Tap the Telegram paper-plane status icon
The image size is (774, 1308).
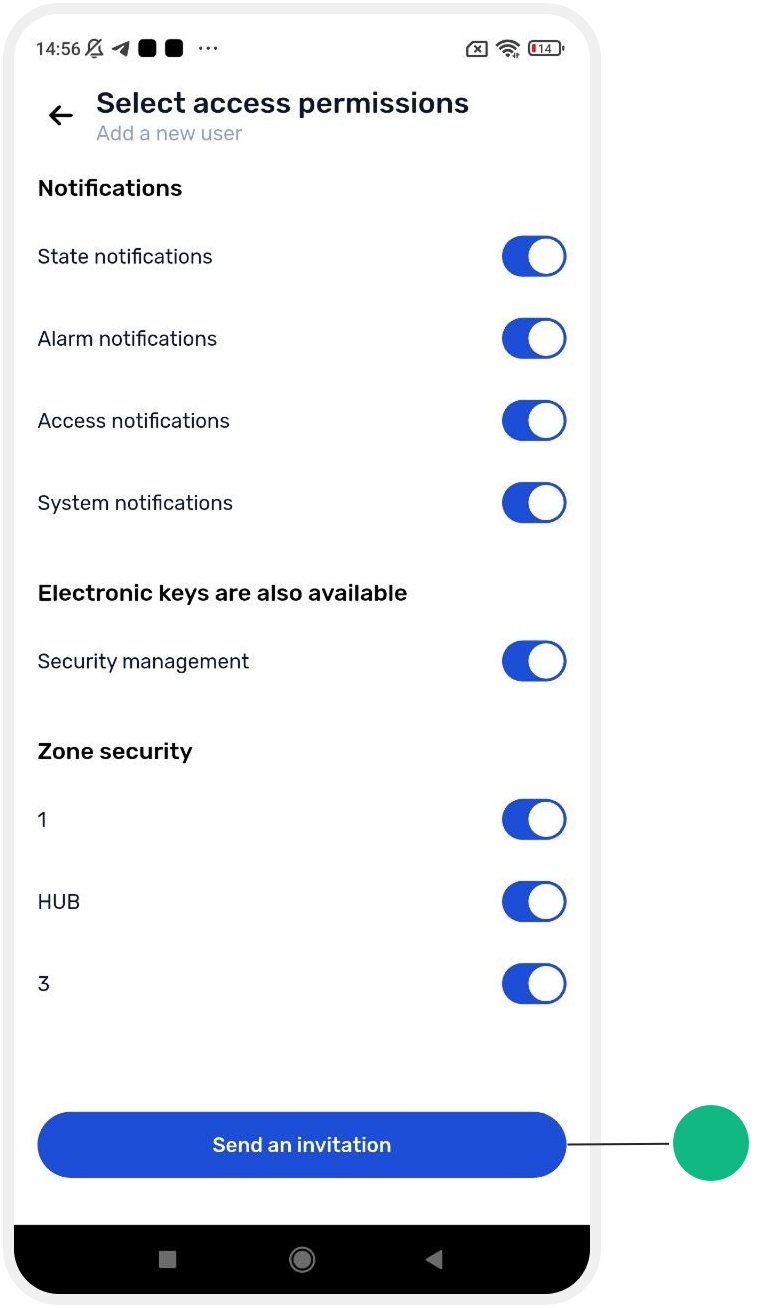121,48
